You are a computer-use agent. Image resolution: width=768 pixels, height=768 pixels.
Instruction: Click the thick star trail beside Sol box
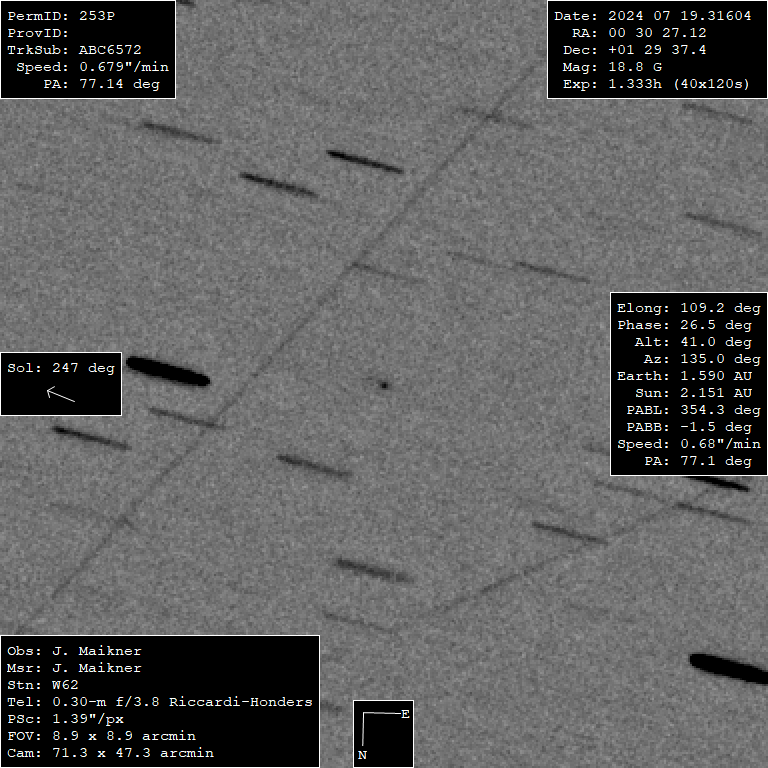168,371
